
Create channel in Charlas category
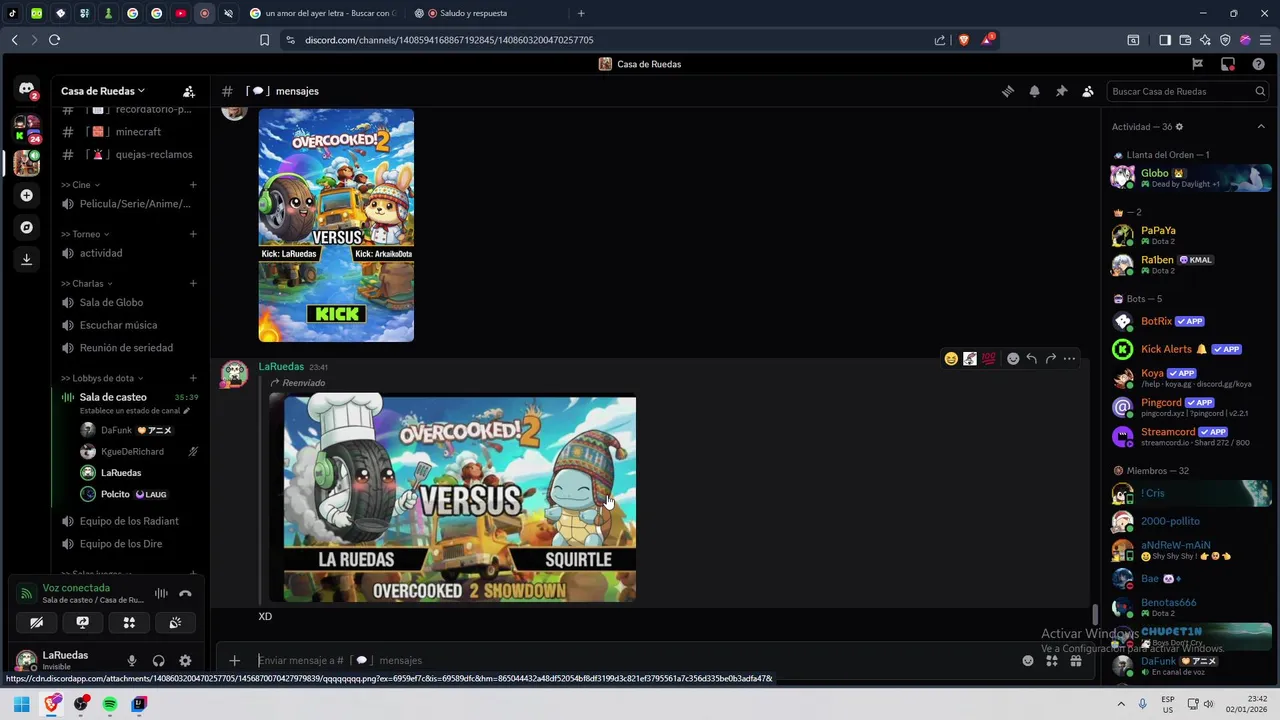point(193,283)
